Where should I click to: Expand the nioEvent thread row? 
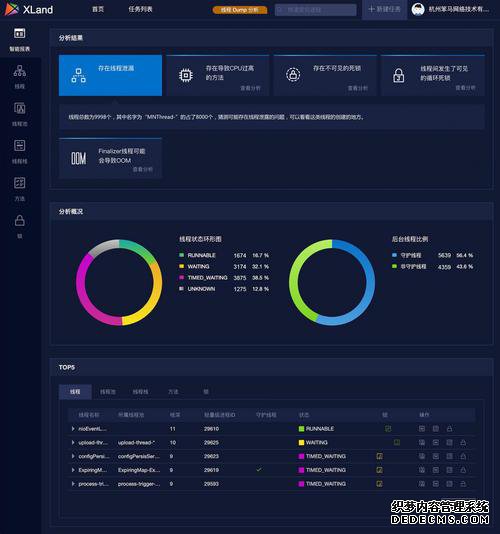(73, 429)
